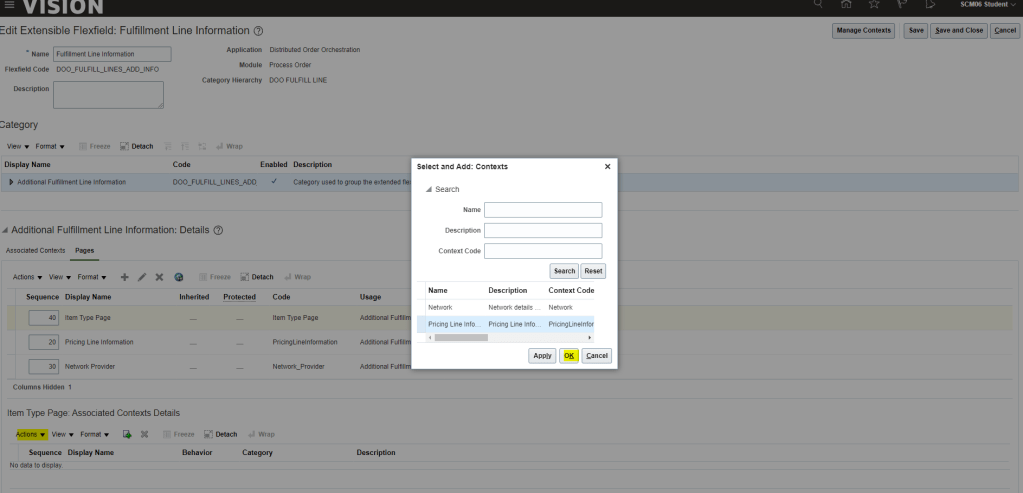Open Actions menu in Associated Contexts Details
The height and width of the screenshot is (493, 1023).
point(31,434)
